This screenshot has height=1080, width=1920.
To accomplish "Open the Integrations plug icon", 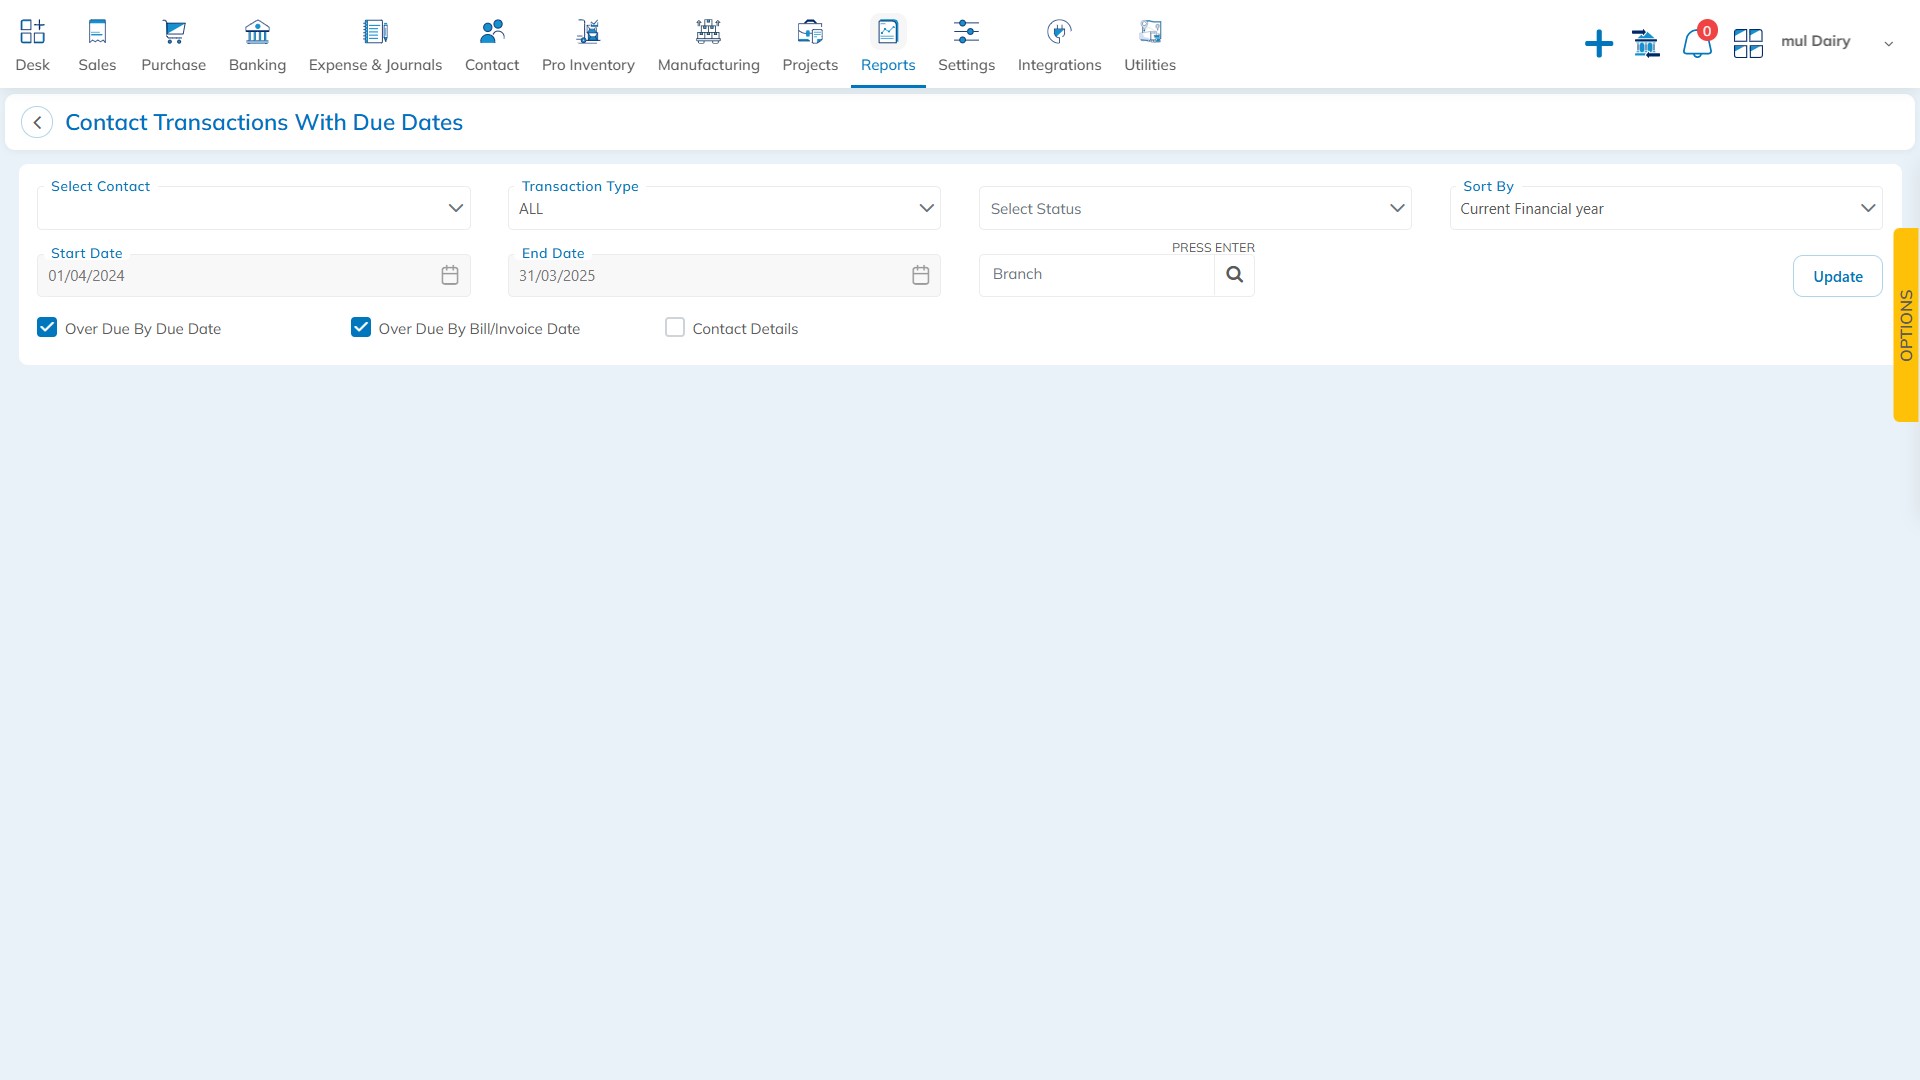I will 1059,32.
